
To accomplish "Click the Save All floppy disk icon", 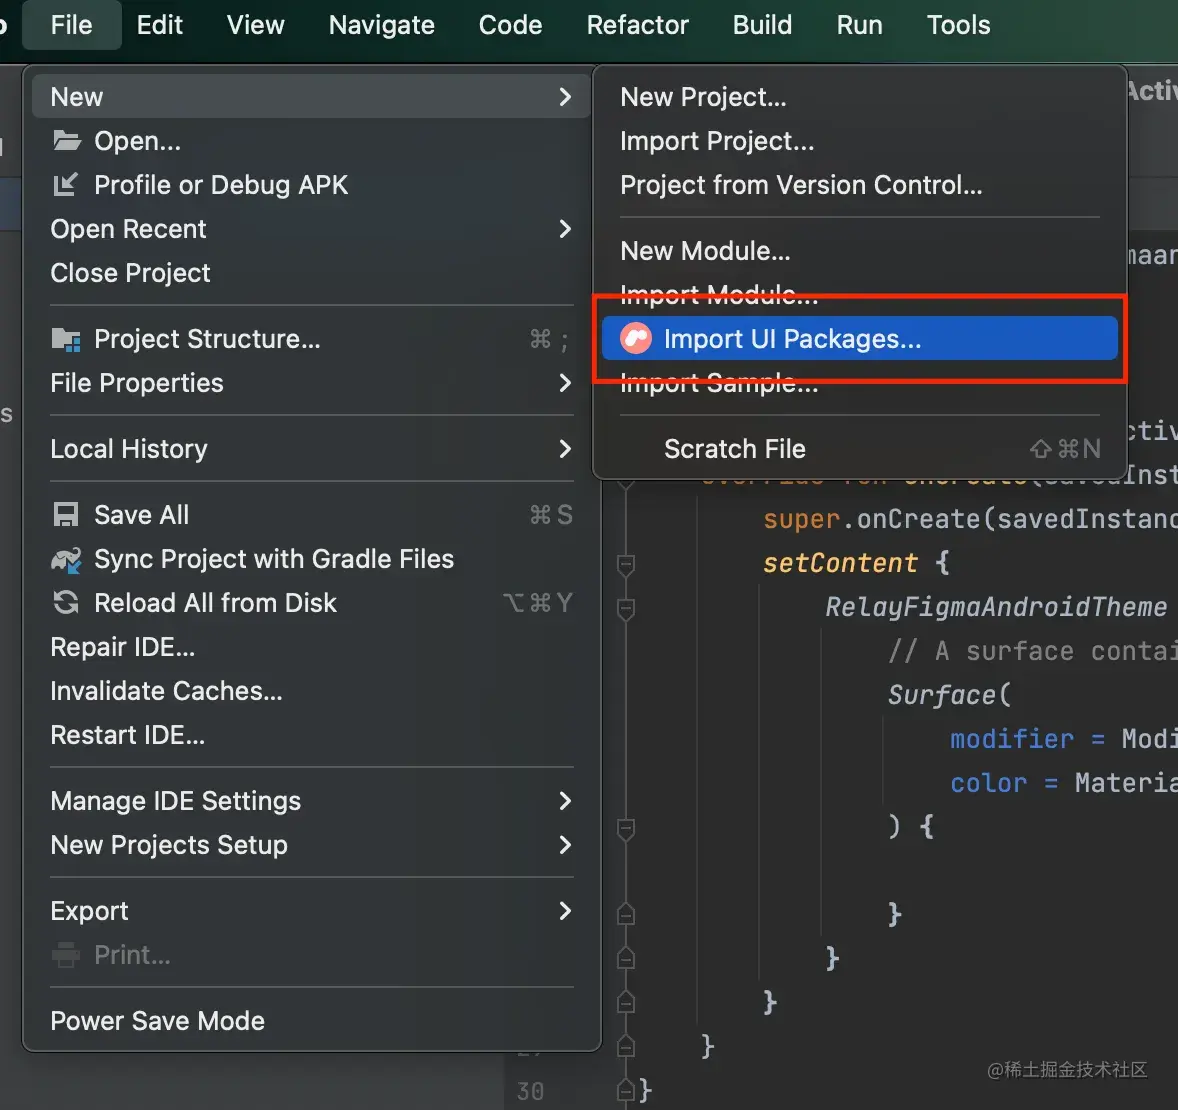I will (x=65, y=514).
